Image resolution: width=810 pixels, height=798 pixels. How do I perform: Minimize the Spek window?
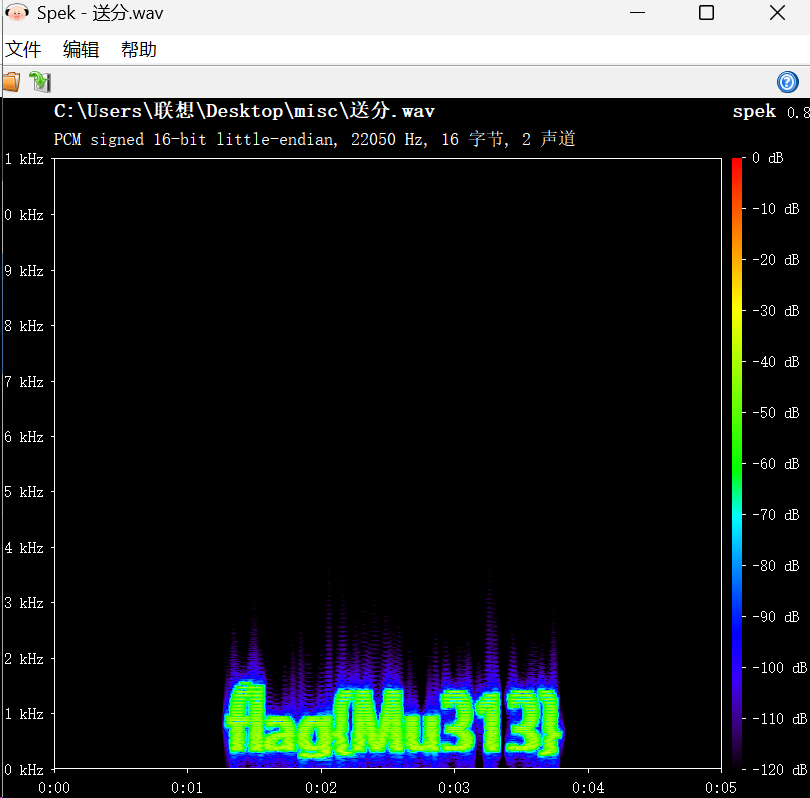638,13
